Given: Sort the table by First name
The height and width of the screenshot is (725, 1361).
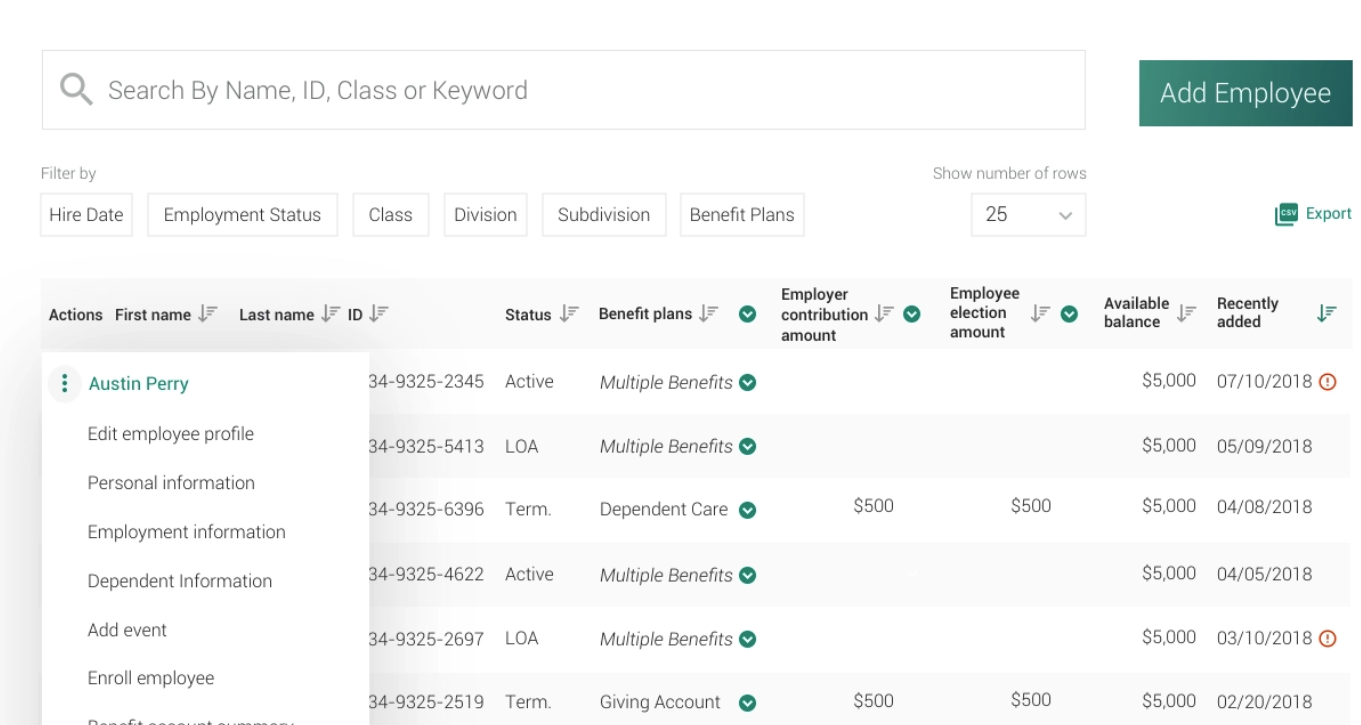Looking at the screenshot, I should (208, 313).
